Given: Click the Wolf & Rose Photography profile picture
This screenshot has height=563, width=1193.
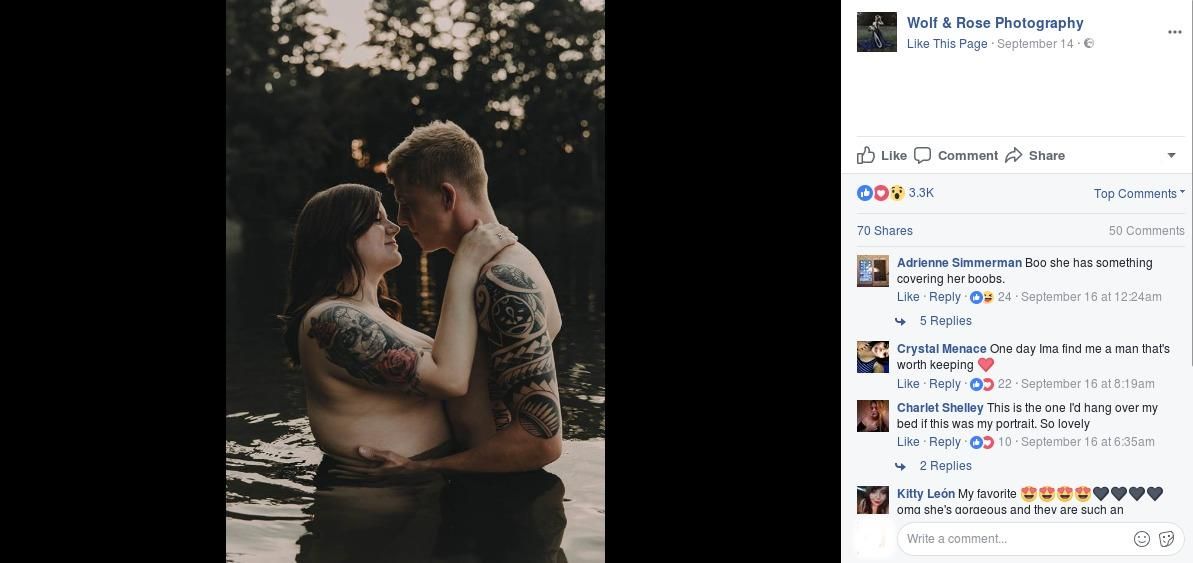Looking at the screenshot, I should coord(876,32).
